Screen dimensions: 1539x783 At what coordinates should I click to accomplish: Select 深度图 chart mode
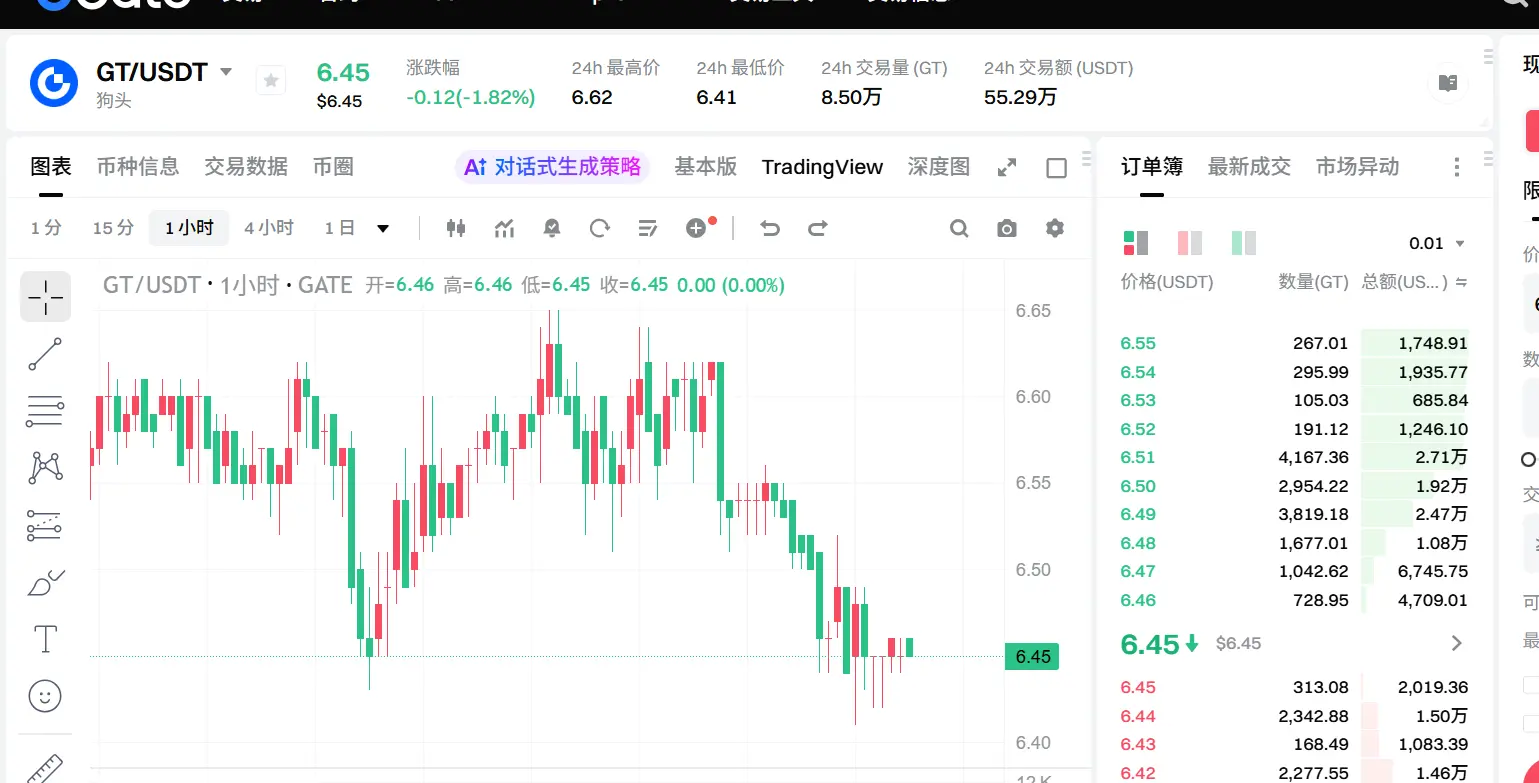tap(939, 167)
